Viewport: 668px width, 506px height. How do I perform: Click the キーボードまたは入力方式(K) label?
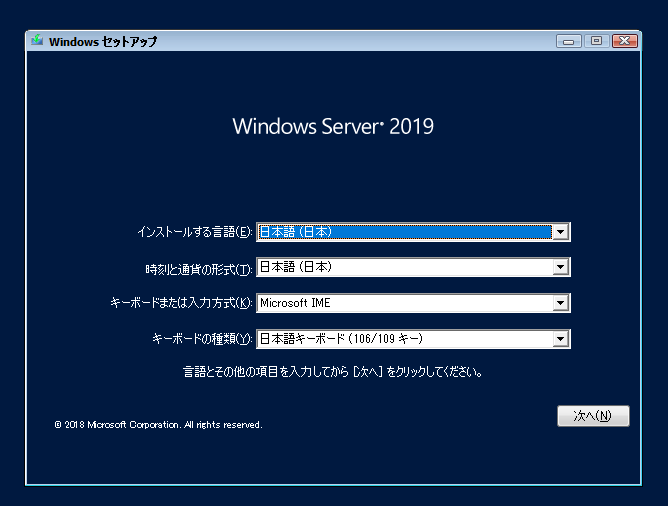click(x=181, y=303)
